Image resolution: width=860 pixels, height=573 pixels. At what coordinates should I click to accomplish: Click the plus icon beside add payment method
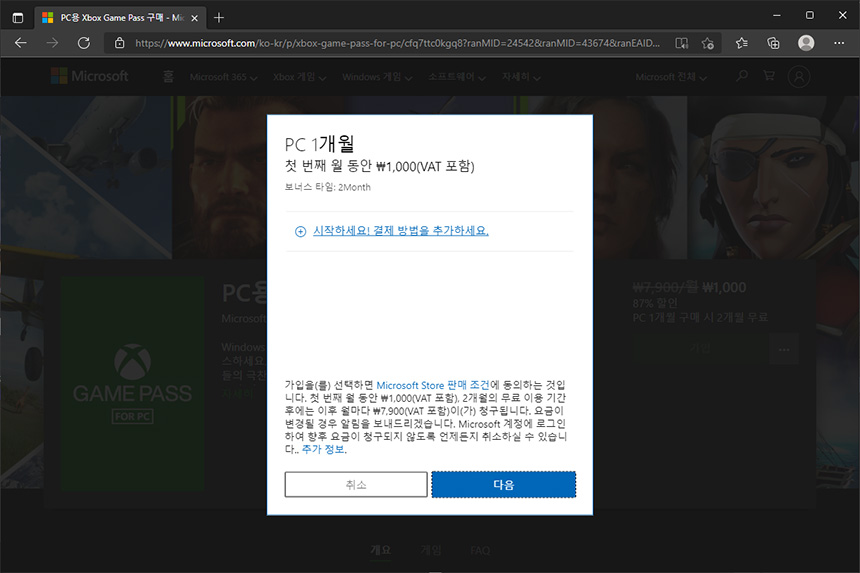click(300, 231)
